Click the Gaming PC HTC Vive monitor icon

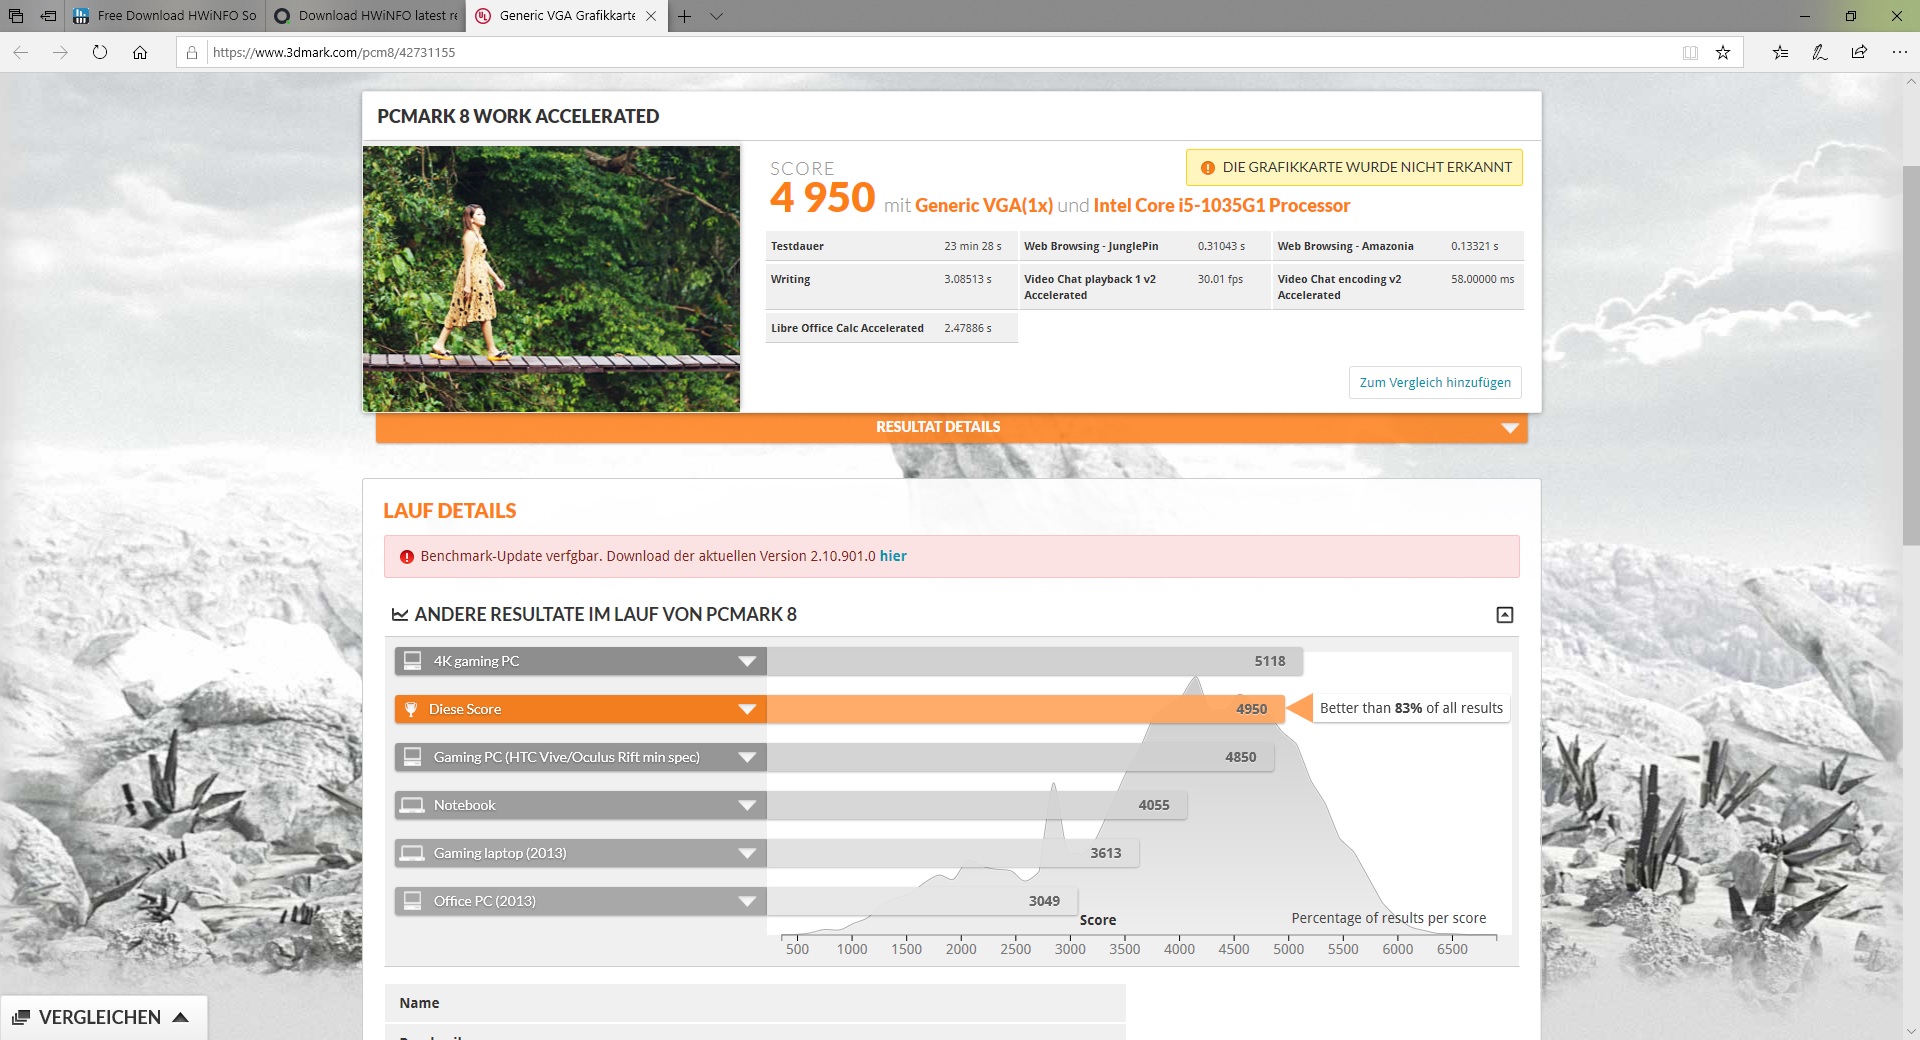pos(412,757)
